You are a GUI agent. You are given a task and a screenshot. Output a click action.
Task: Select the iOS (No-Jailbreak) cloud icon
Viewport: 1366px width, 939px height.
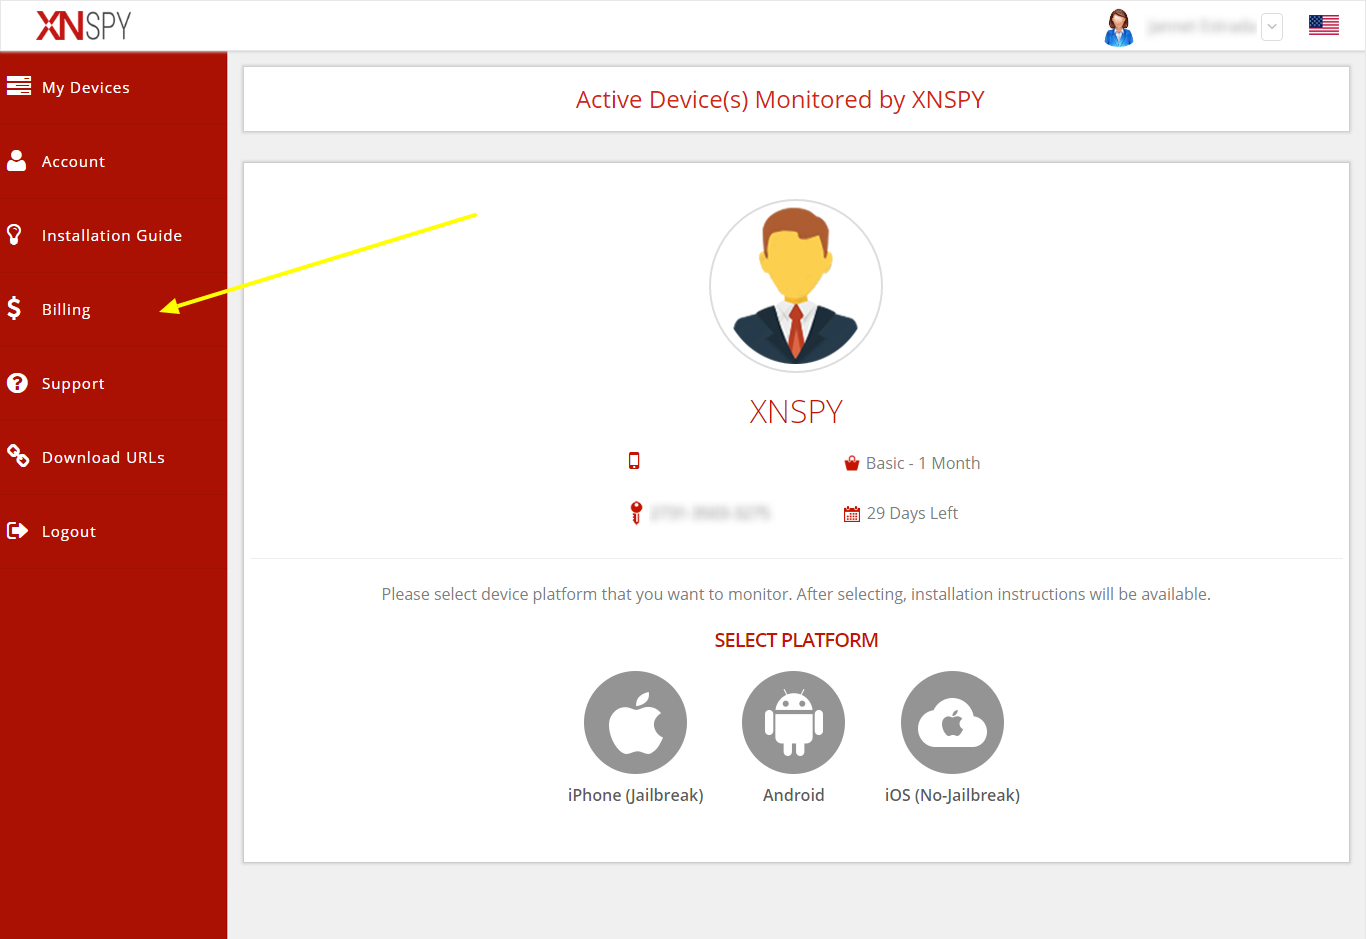pyautogui.click(x=951, y=722)
